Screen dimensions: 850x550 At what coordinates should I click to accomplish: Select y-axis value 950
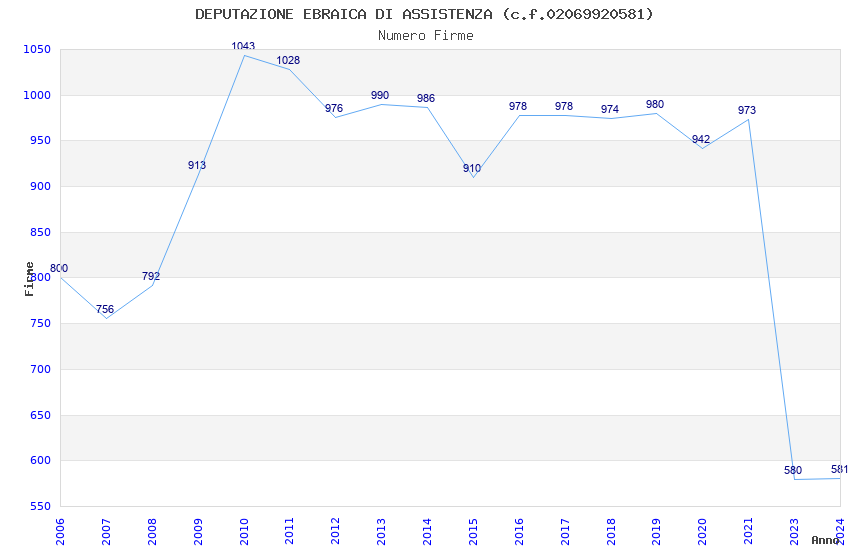point(40,141)
